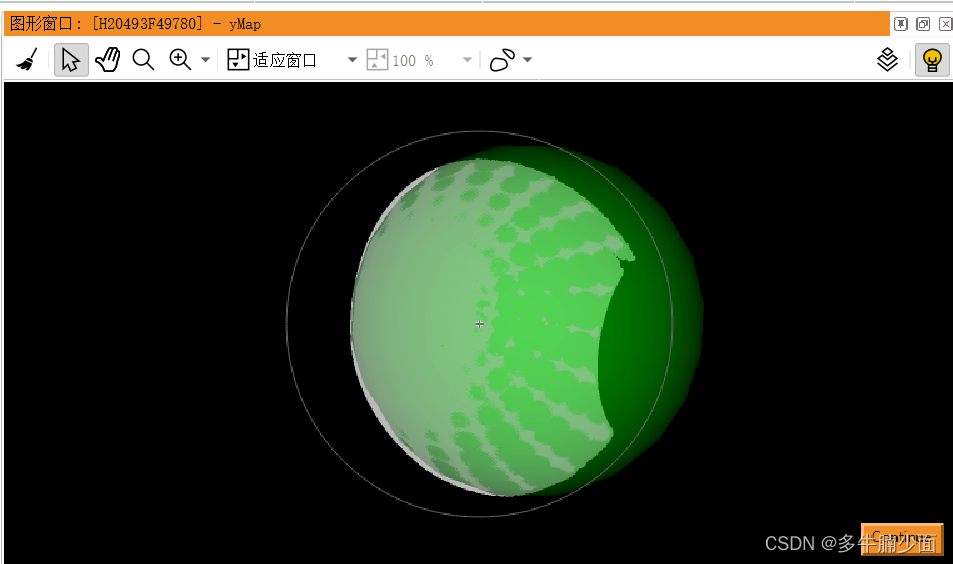Open the region shapes tool dropdown arrow
Viewport: 953px width, 564px height.
point(528,60)
